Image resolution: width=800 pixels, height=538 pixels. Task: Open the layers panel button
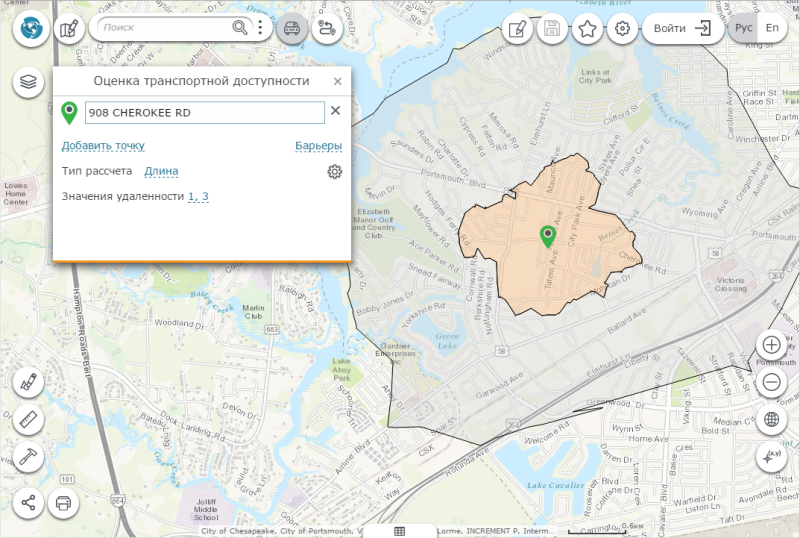click(x=28, y=82)
